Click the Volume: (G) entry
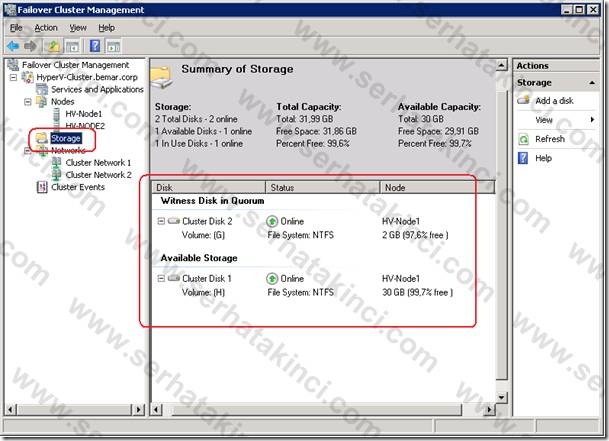The width and height of the screenshot is (609, 441). (203, 235)
